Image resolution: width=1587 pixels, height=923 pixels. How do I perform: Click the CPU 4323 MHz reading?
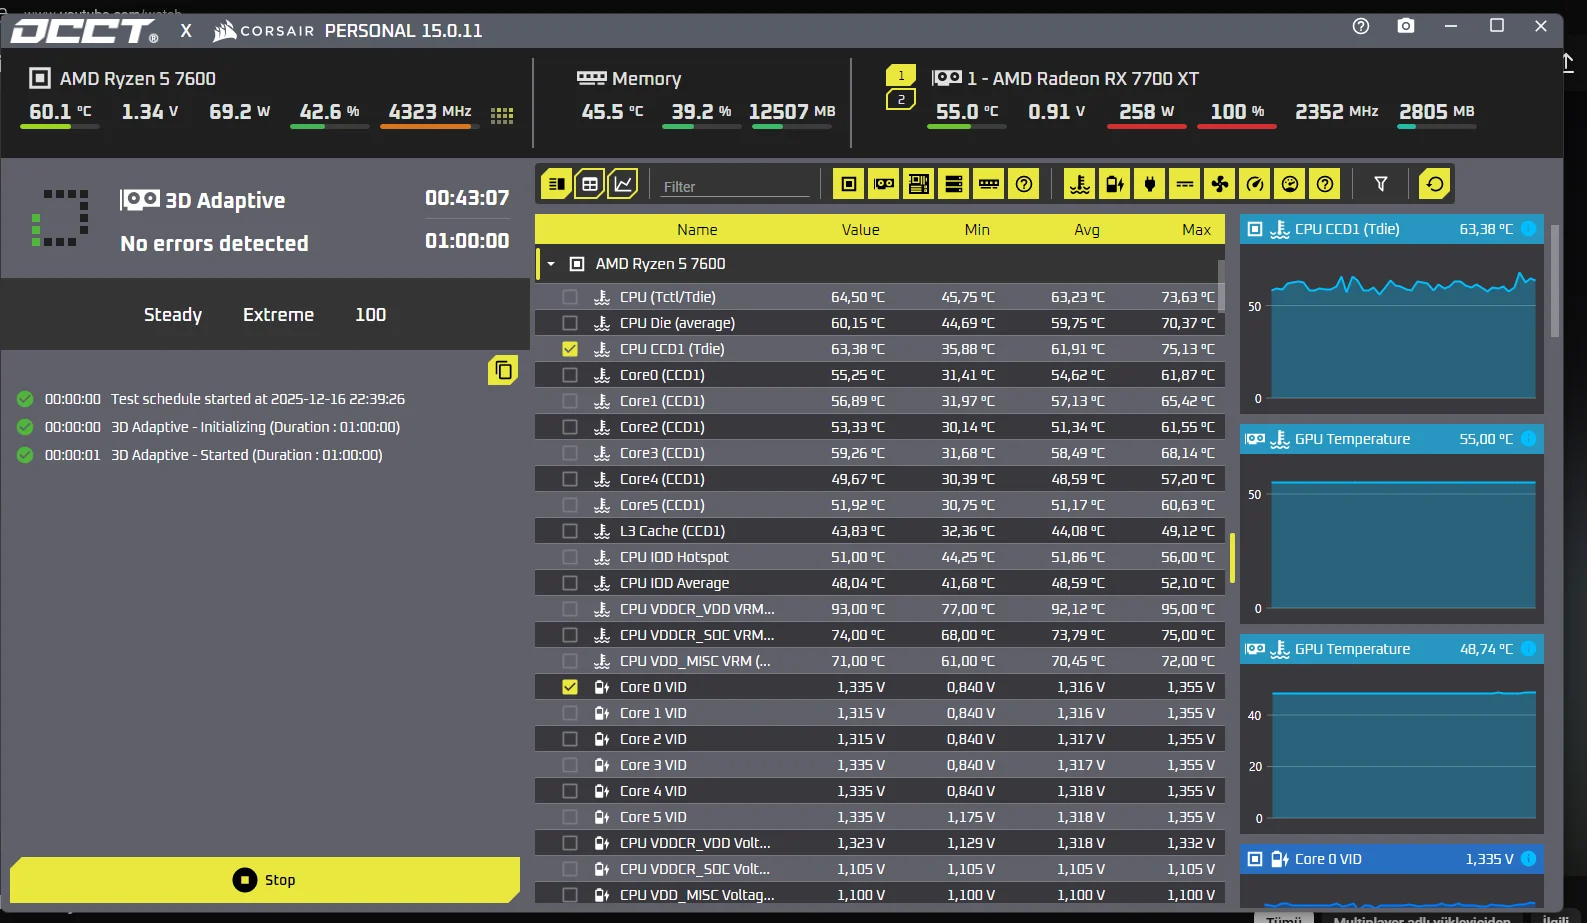click(x=430, y=111)
